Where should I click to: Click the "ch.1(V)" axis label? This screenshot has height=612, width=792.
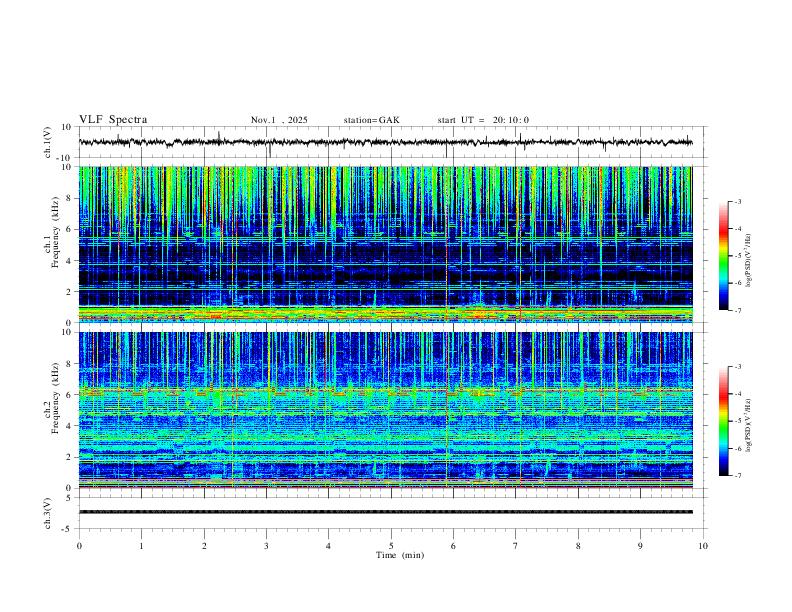[48, 142]
